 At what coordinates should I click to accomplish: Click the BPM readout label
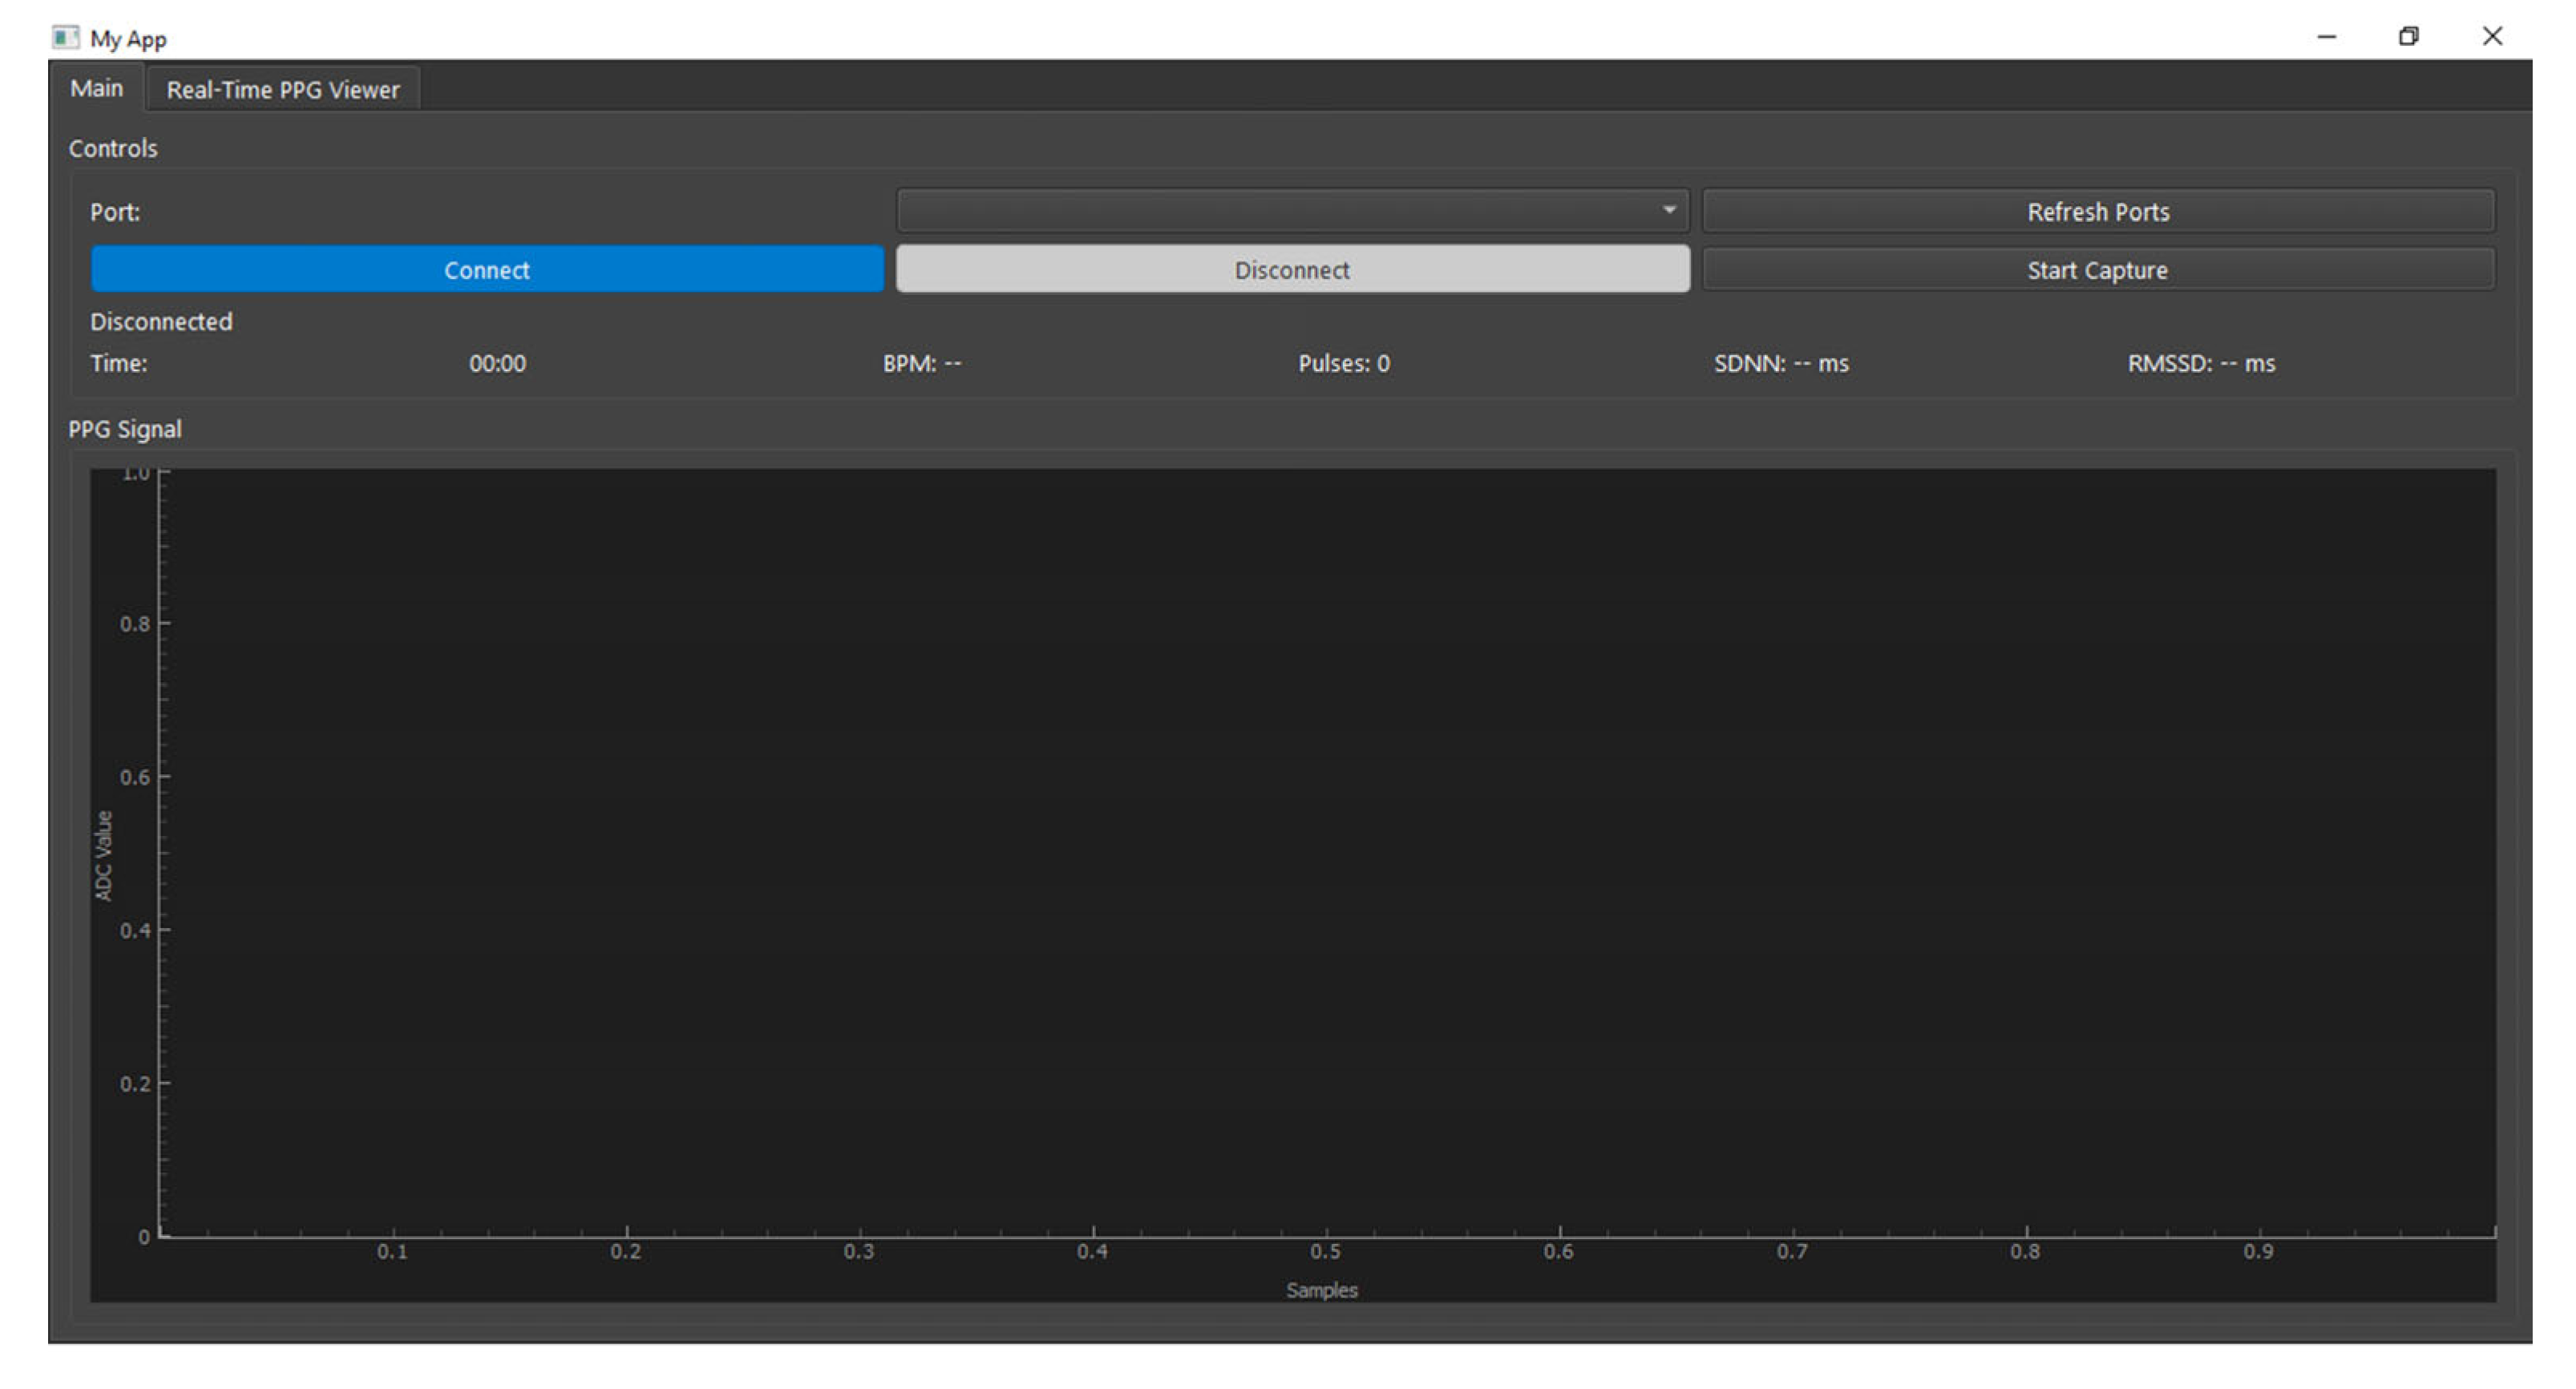(x=921, y=364)
